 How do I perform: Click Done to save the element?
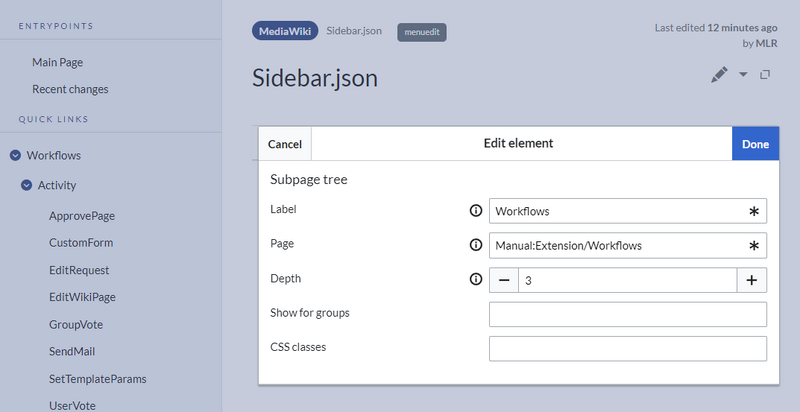[x=755, y=144]
